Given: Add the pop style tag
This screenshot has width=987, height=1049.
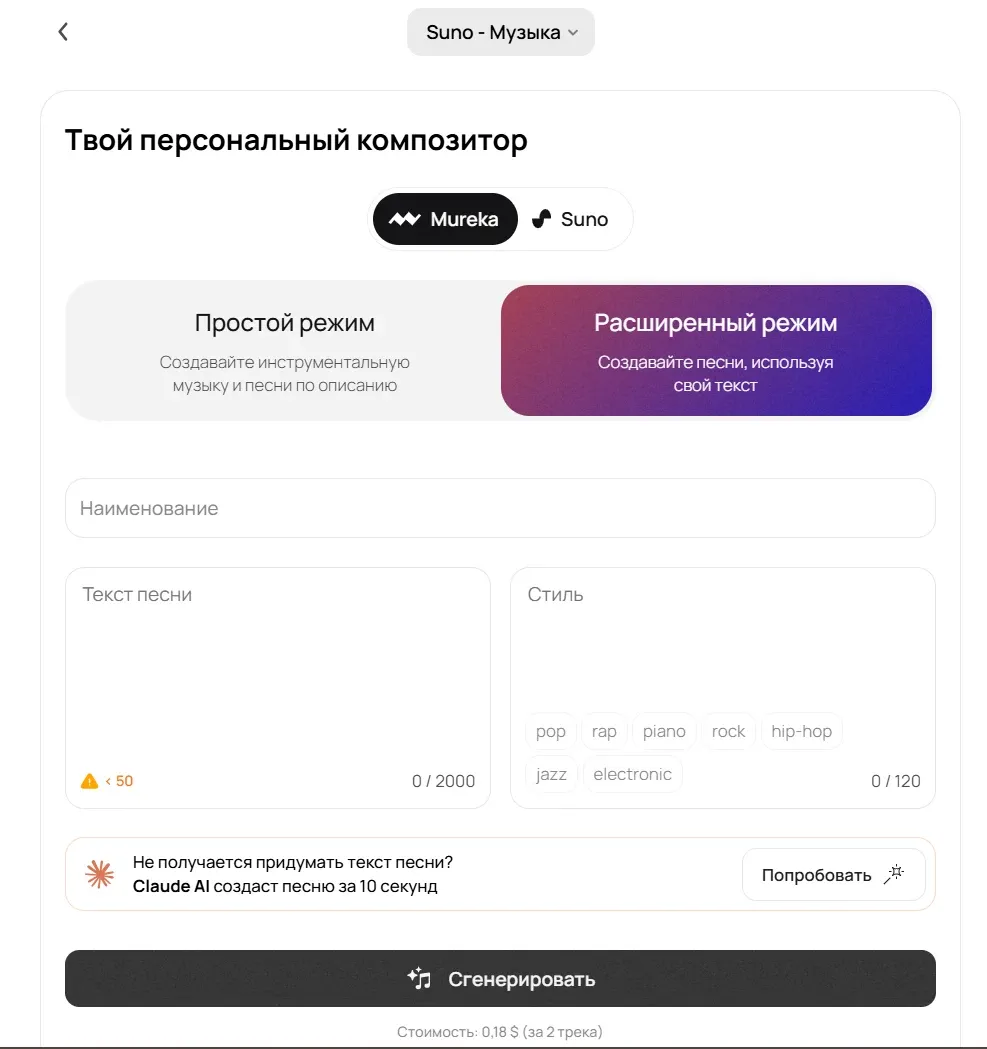Looking at the screenshot, I should (551, 731).
